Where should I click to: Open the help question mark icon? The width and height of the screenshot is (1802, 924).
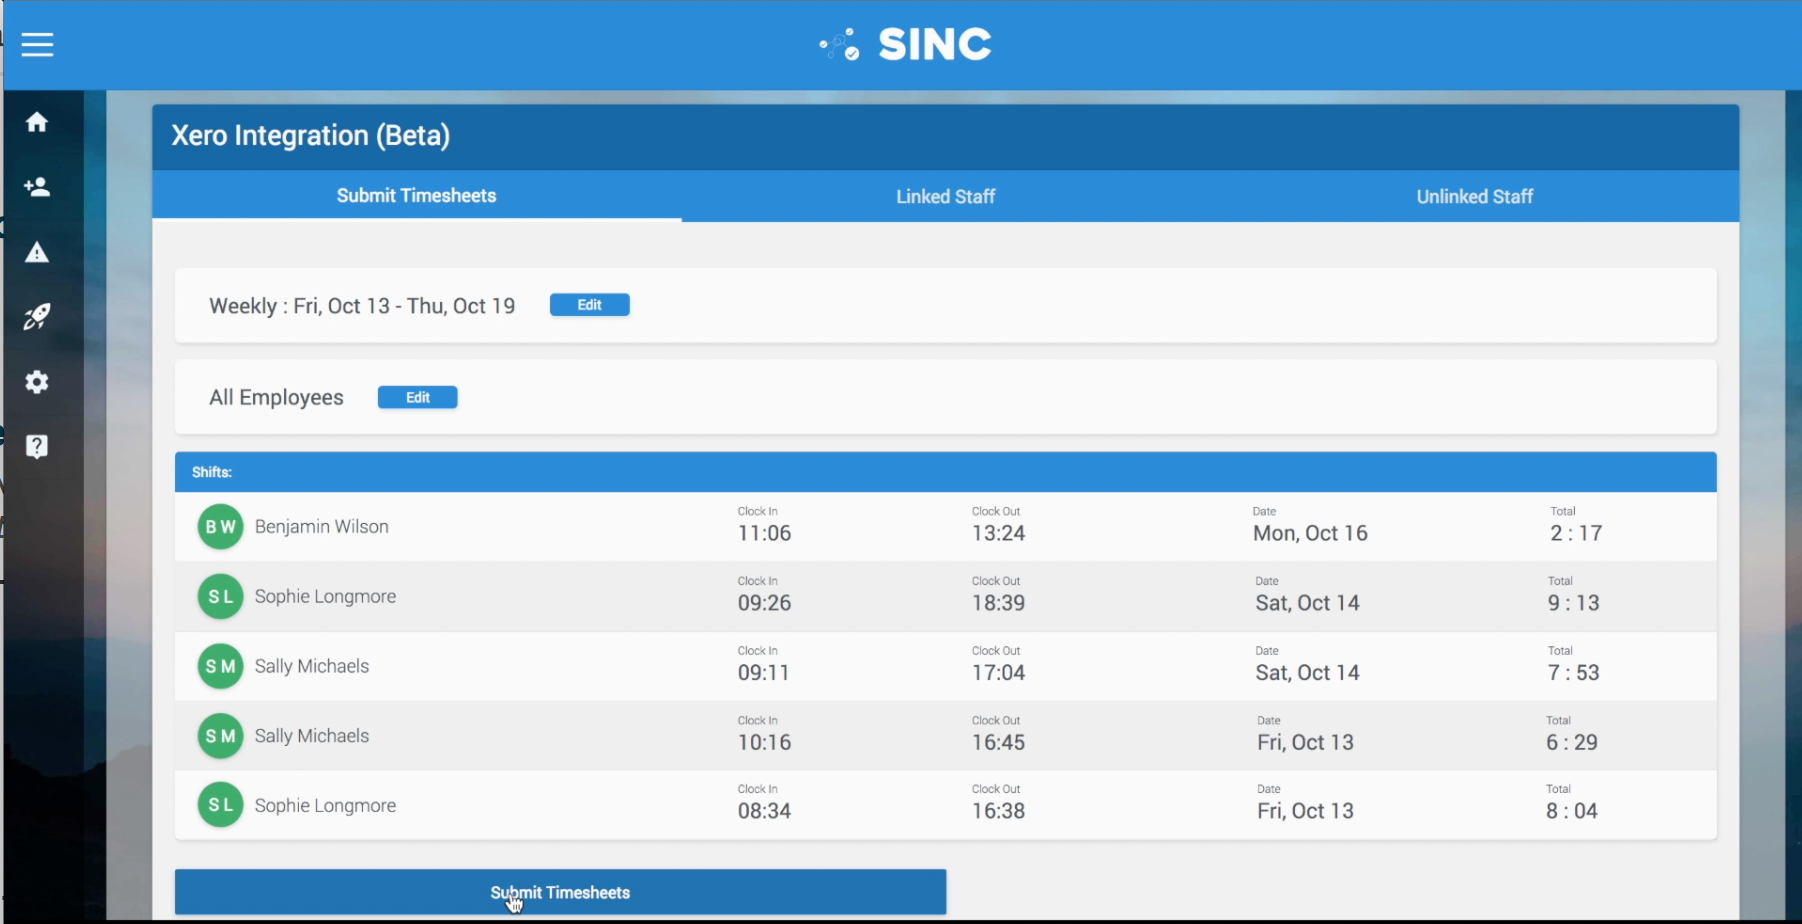37,446
